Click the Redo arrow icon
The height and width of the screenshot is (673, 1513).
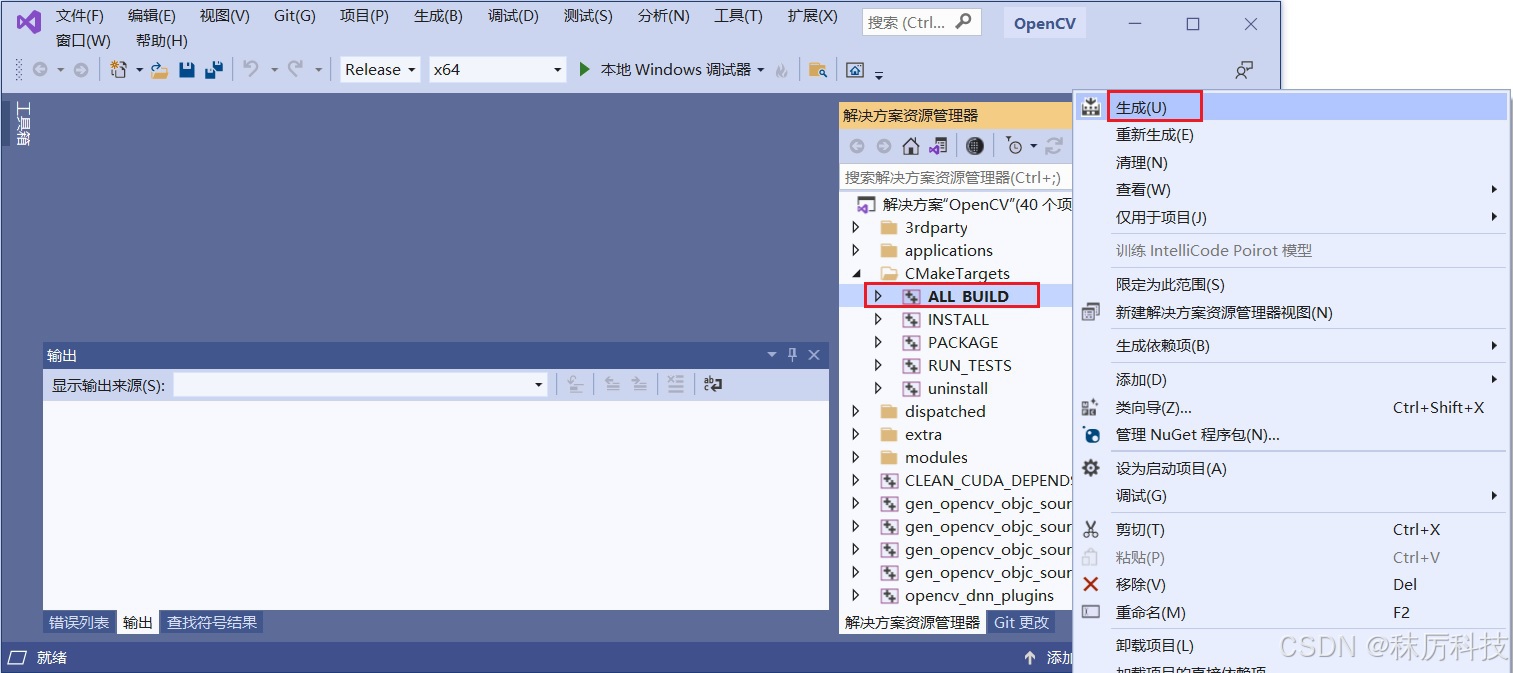click(296, 69)
